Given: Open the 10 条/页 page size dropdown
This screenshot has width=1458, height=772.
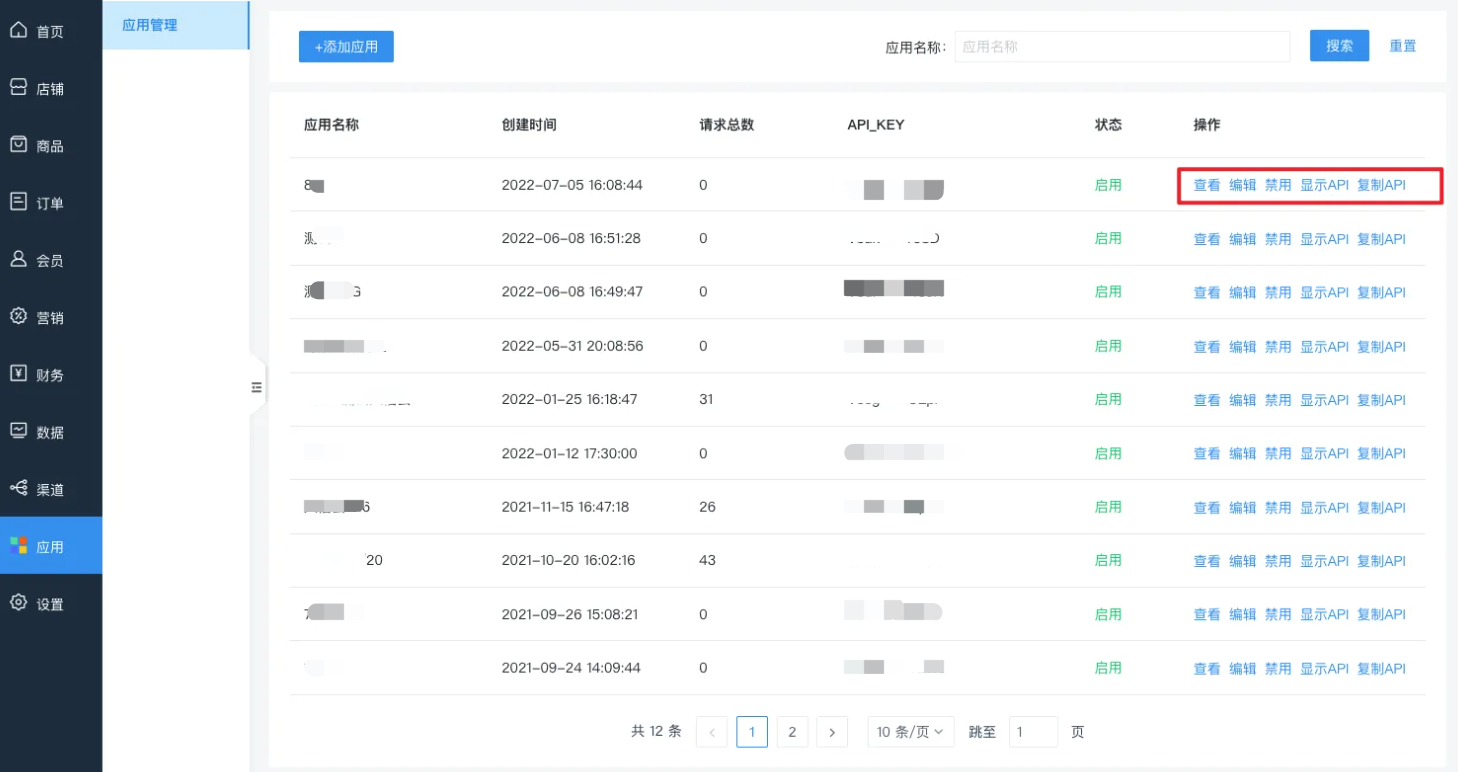Looking at the screenshot, I should click(910, 731).
